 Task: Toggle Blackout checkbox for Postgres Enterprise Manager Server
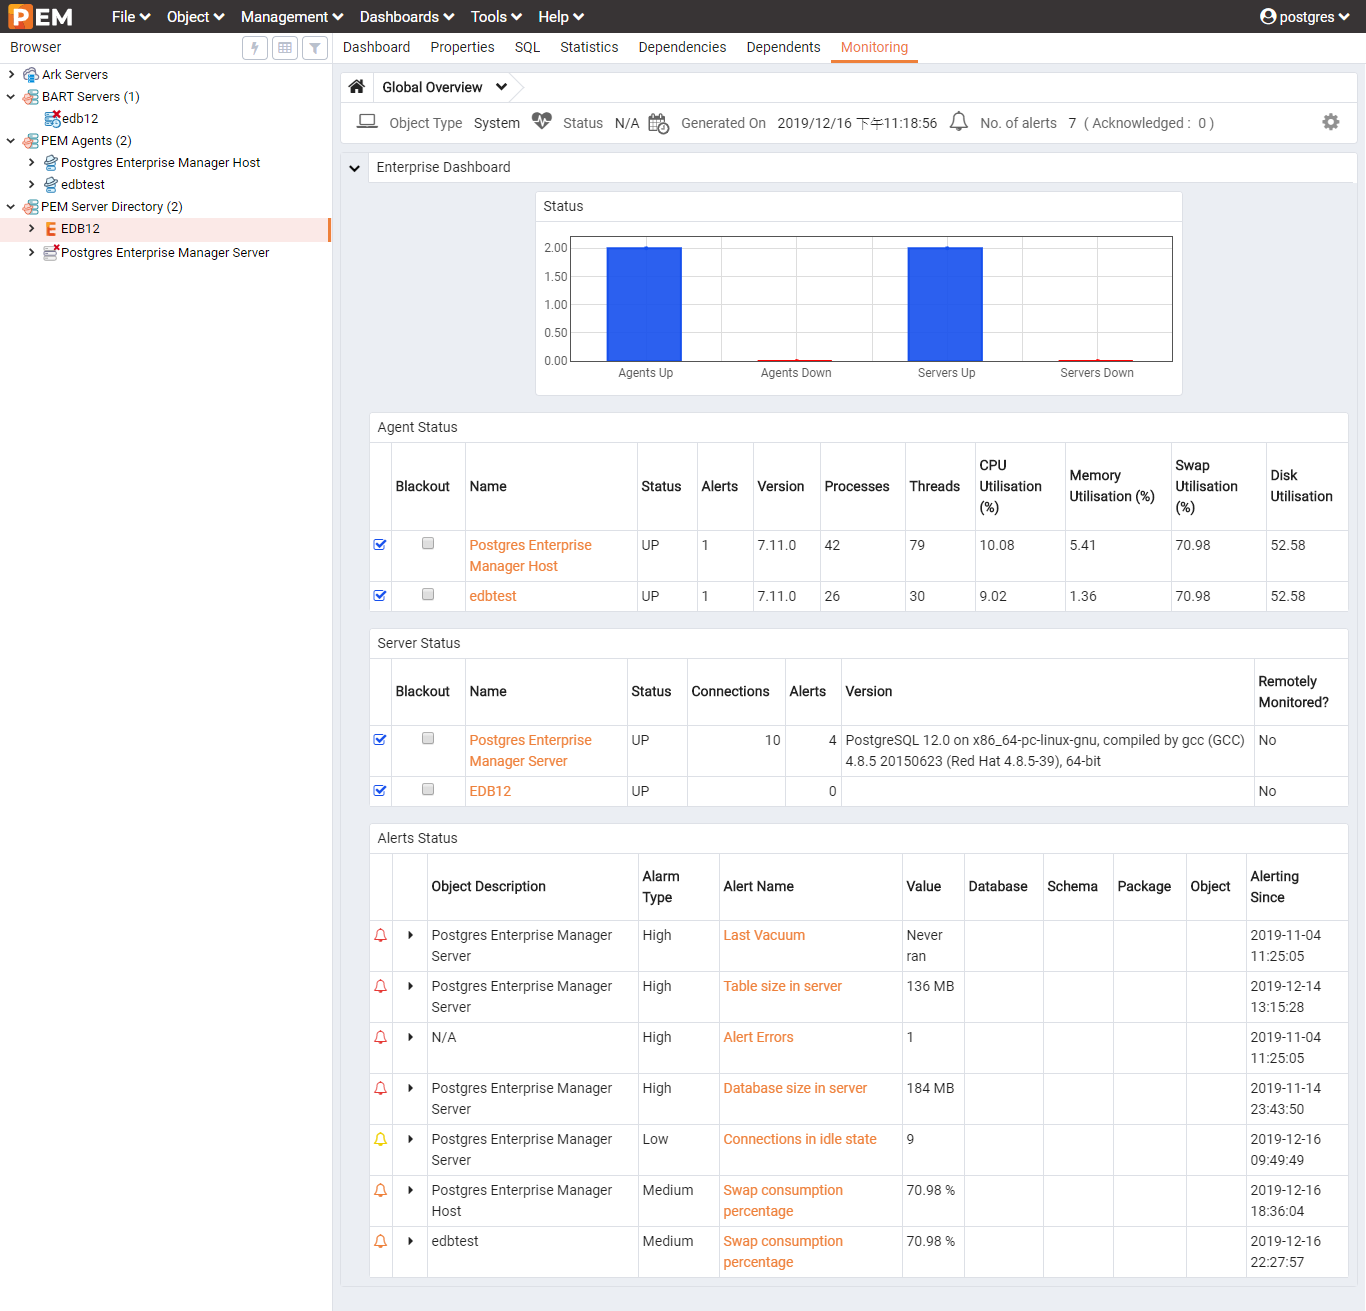point(428,739)
